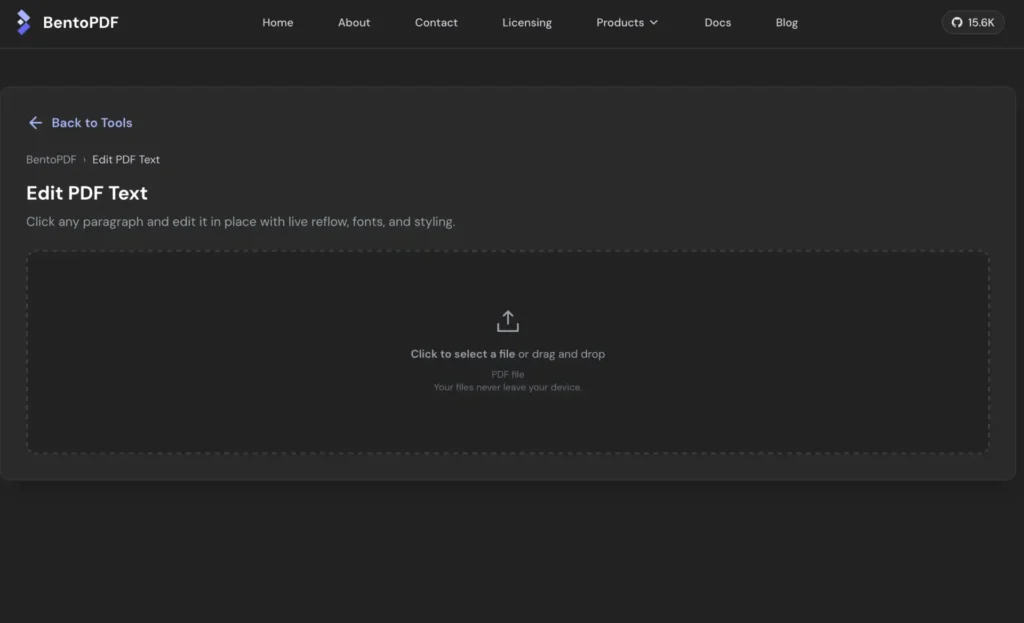Open the About page
This screenshot has height=623, width=1024.
pos(354,22)
